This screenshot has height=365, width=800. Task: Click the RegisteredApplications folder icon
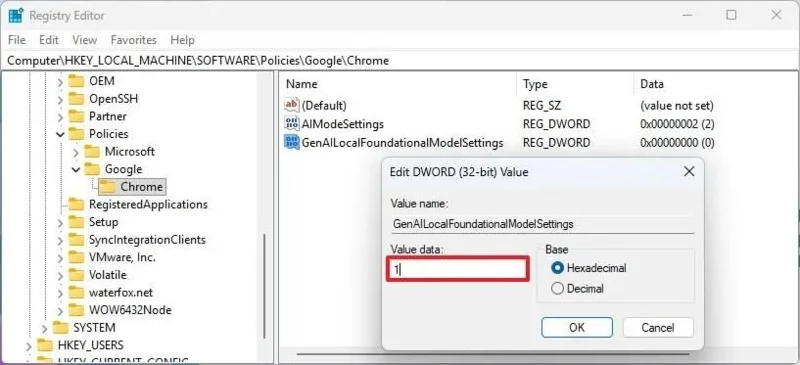pyautogui.click(x=76, y=204)
